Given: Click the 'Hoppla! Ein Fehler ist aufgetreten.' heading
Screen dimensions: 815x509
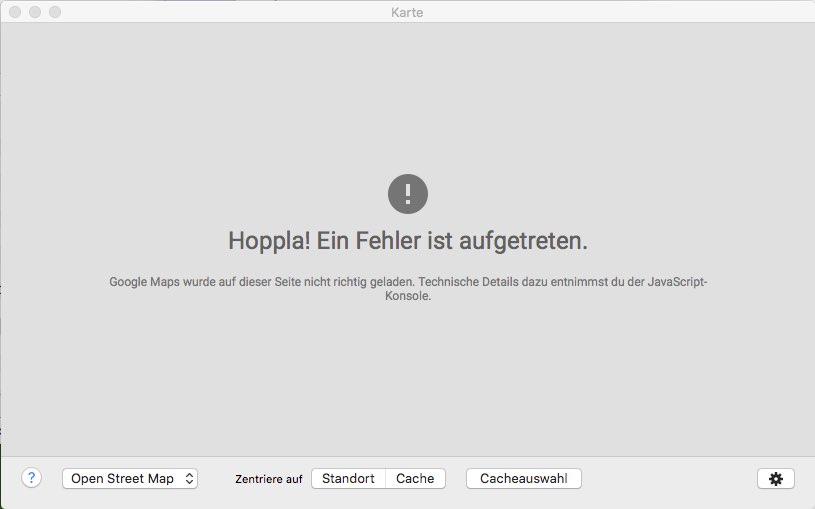Looking at the screenshot, I should [408, 241].
